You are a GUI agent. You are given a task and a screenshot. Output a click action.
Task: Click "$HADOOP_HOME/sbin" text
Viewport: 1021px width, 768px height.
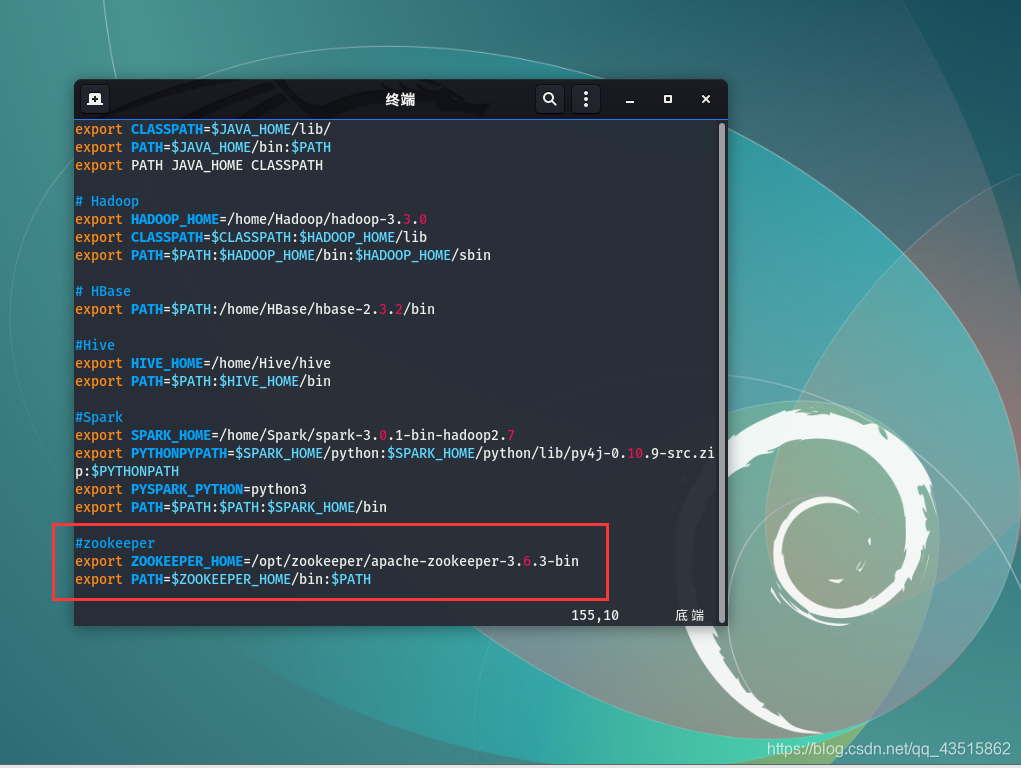pos(423,255)
